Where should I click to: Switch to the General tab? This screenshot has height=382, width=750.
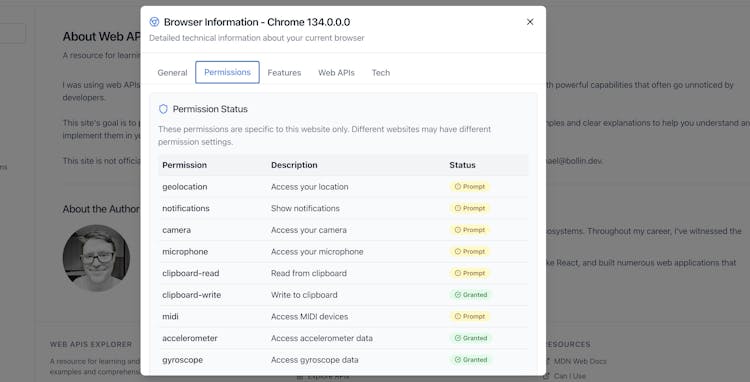172,73
